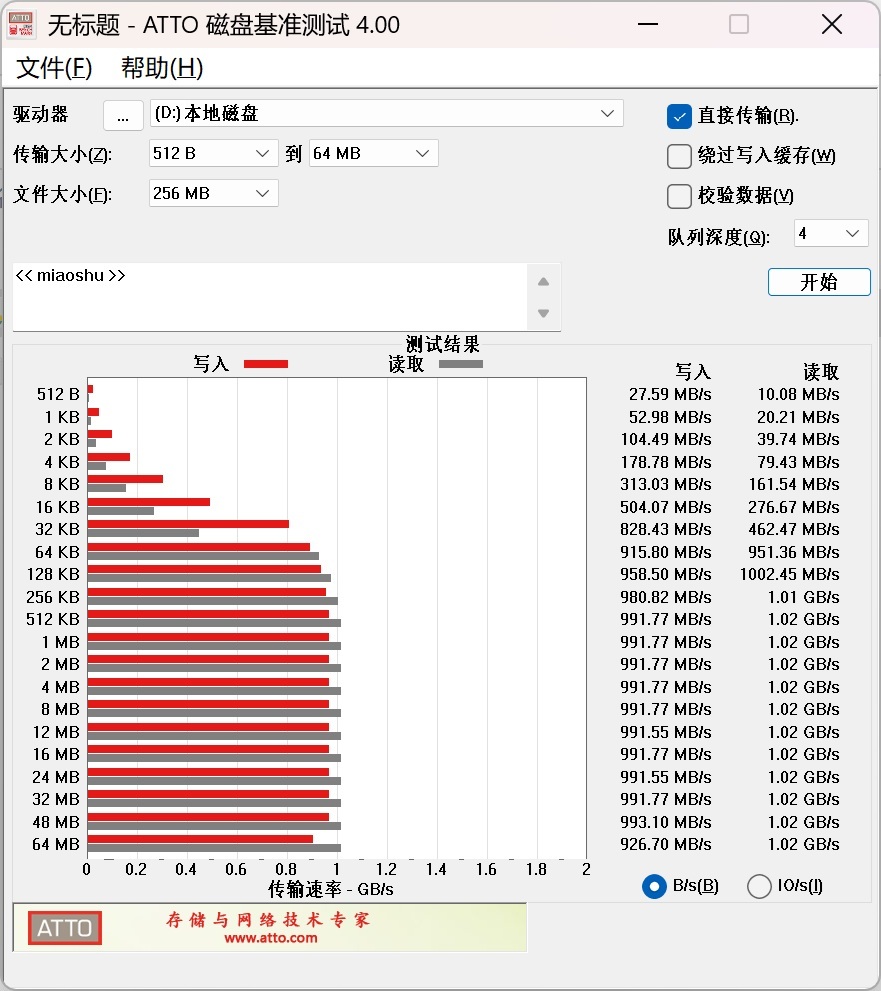The image size is (881, 991).
Task: Click the 828.43 MB/s write value
Action: (x=665, y=530)
